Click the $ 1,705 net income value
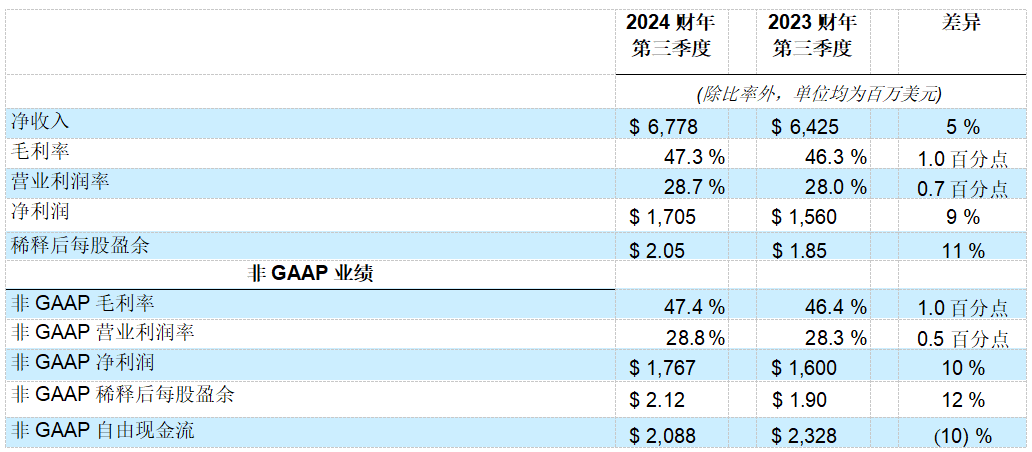 click(x=663, y=218)
